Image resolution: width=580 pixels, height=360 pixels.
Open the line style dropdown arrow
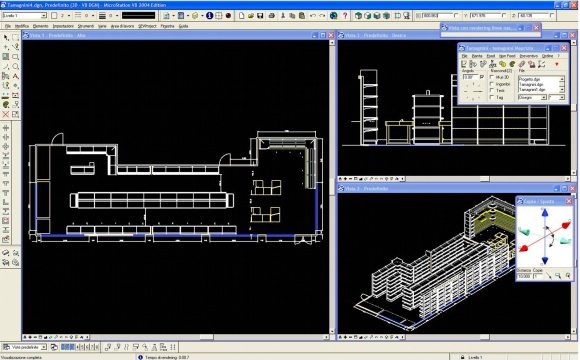92,16
